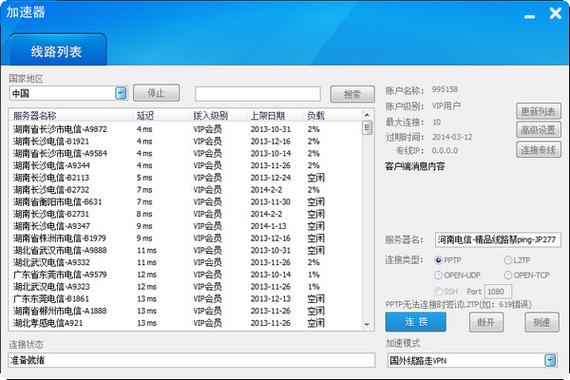570x380 pixels.
Task: Minimize the 加速器 window
Action: coord(530,16)
